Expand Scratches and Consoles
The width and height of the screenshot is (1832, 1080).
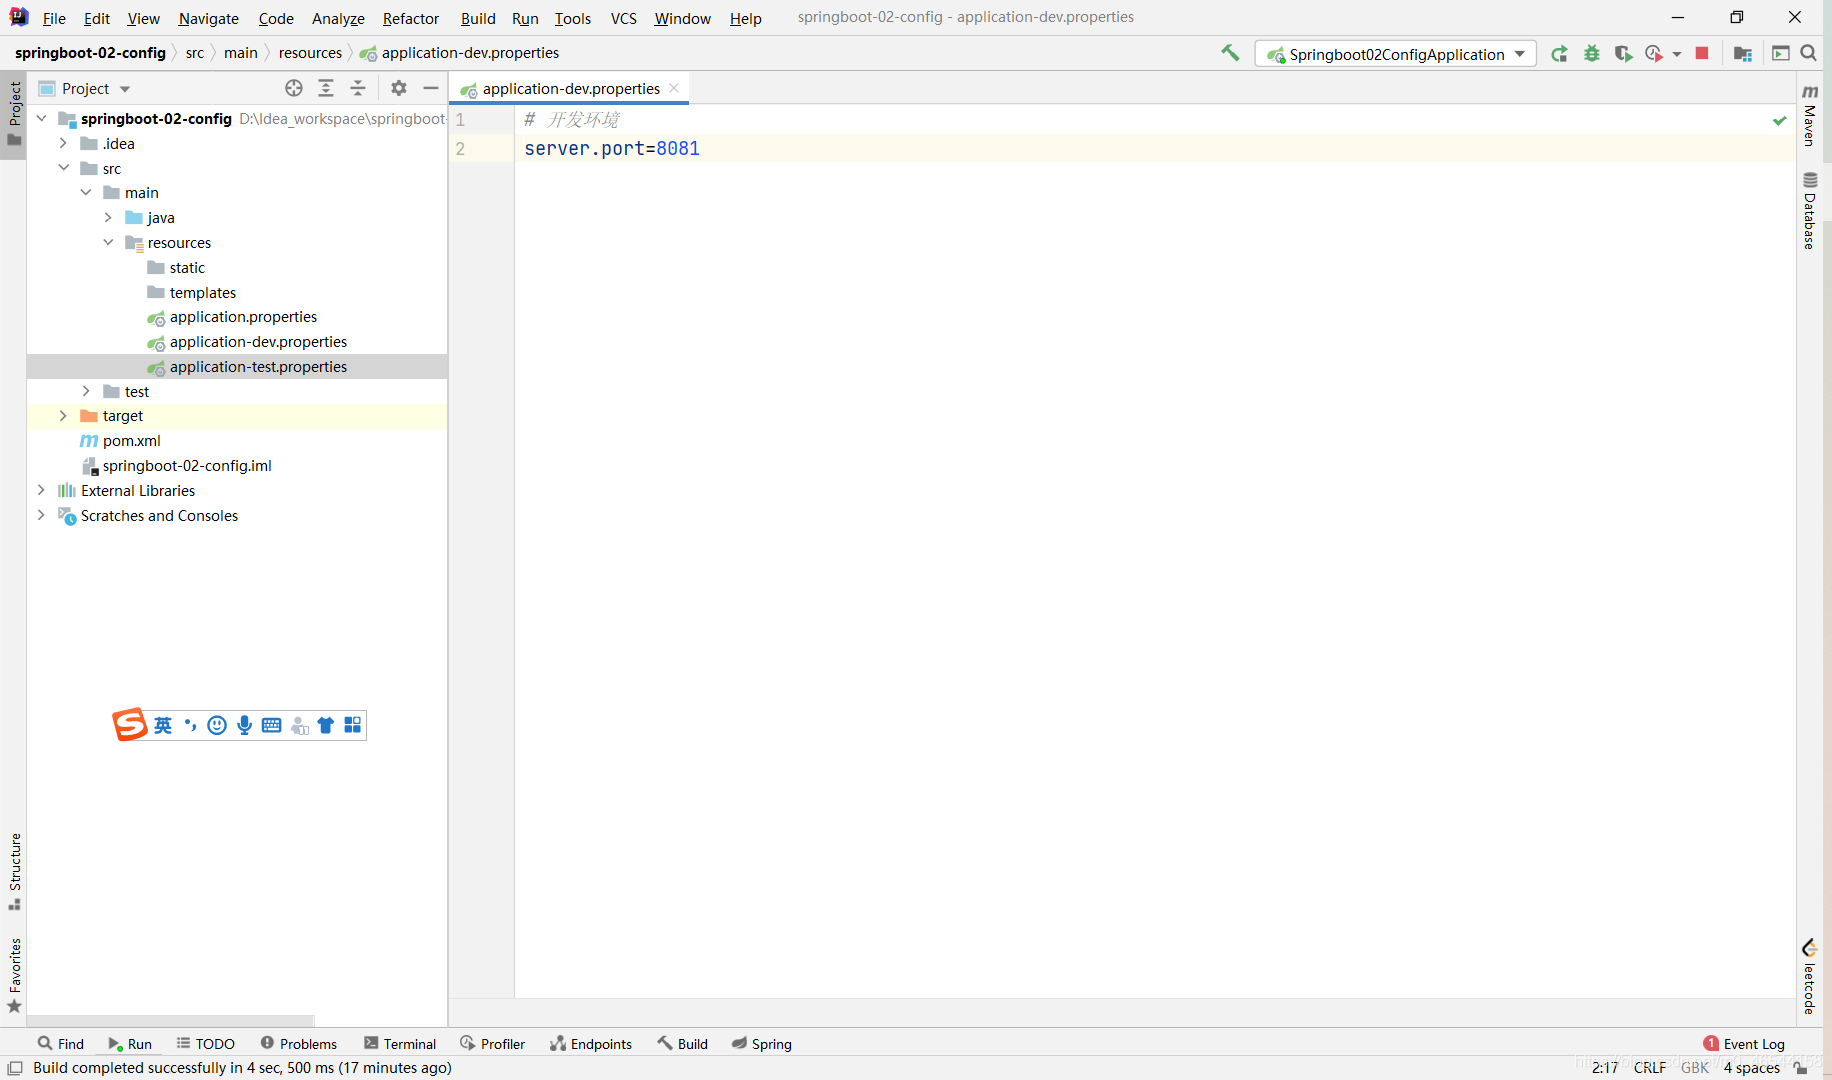[41, 515]
